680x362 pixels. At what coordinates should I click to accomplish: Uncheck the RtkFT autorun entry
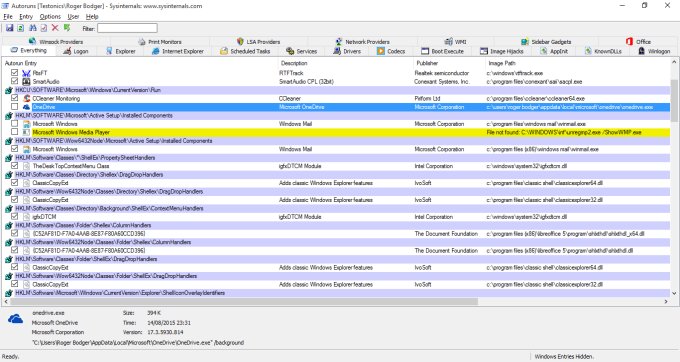[x=14, y=73]
